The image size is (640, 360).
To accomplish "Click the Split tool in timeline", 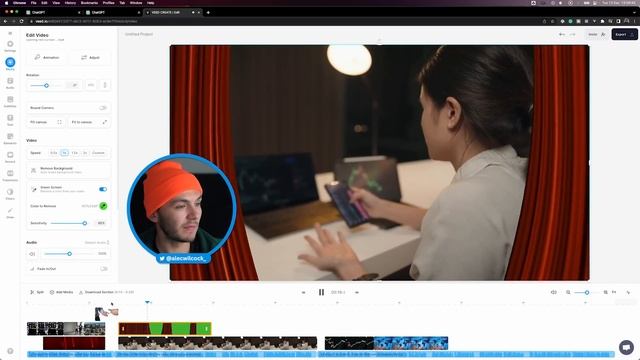I will 37,292.
